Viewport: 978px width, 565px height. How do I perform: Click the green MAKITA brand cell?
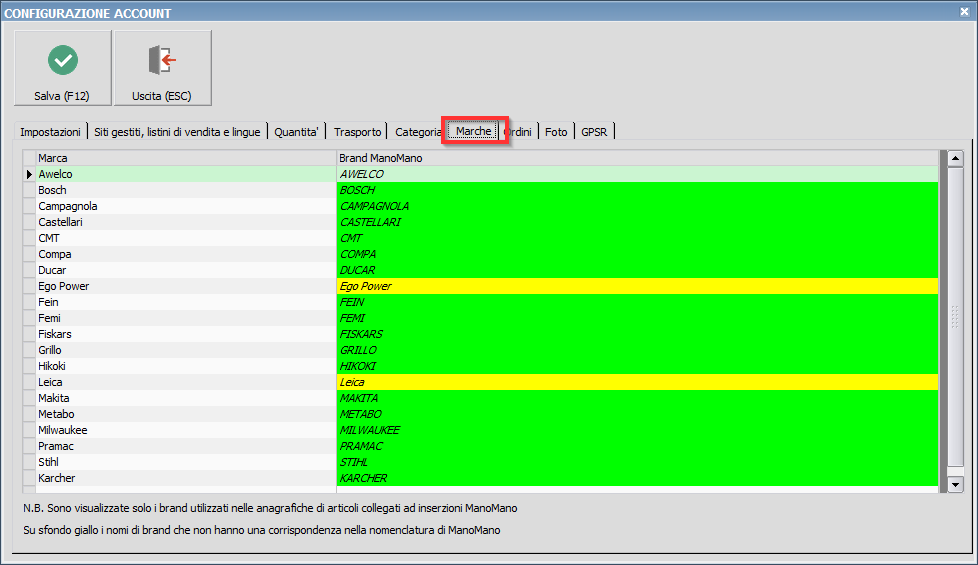pyautogui.click(x=637, y=398)
